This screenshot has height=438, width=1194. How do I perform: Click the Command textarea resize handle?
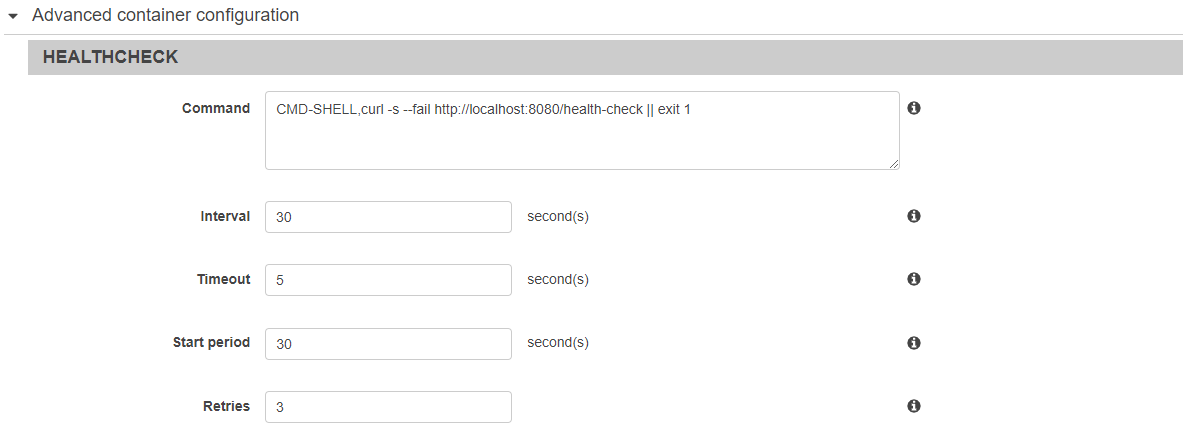point(894,164)
